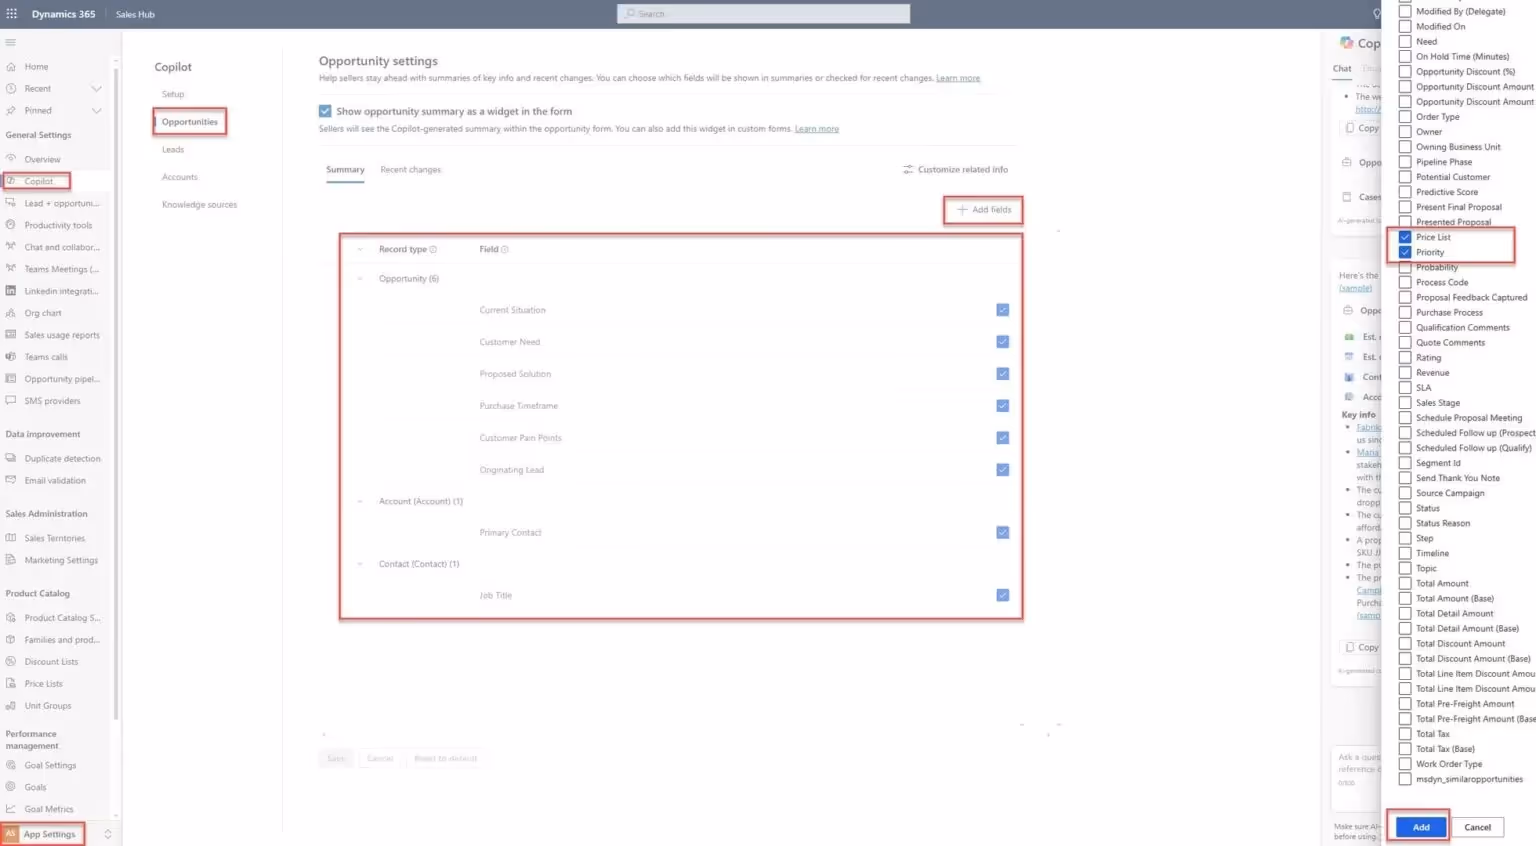1536x846 pixels.
Task: Uncheck the Proposed Solution field checkbox
Action: (1002, 374)
